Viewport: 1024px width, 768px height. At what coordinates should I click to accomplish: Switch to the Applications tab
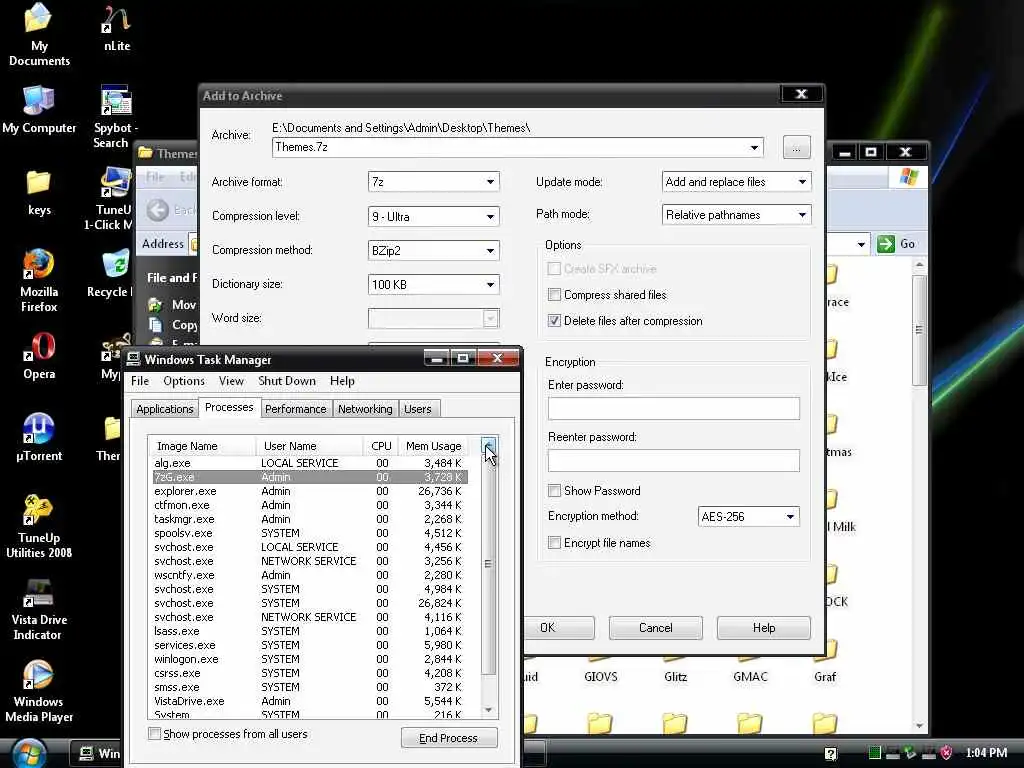pos(165,409)
